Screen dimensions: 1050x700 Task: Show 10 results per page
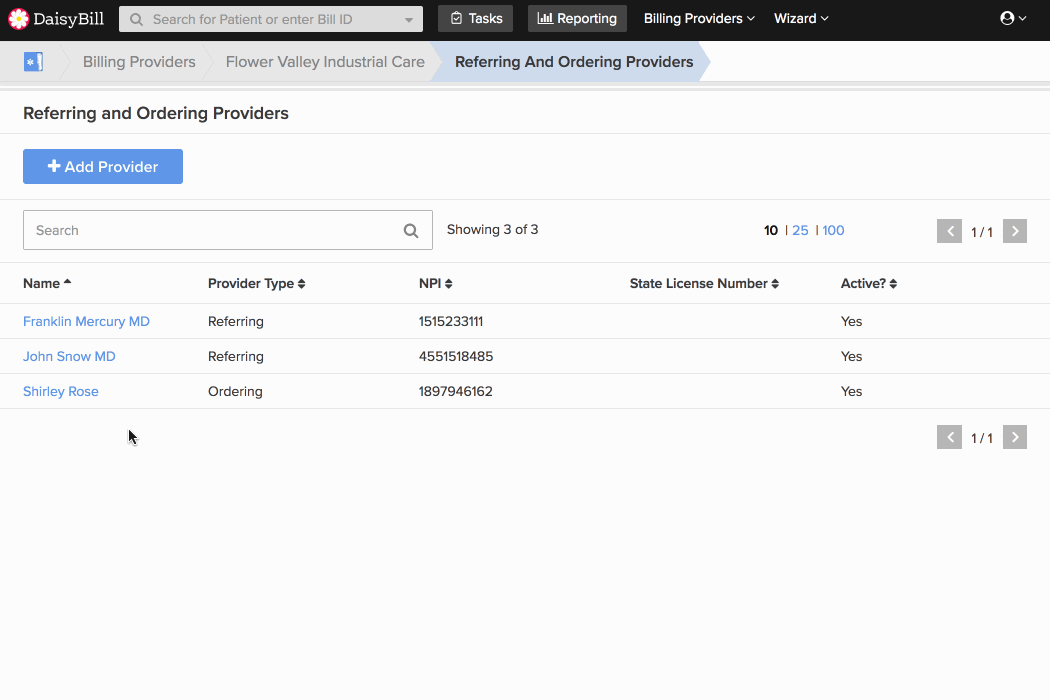[x=771, y=230]
